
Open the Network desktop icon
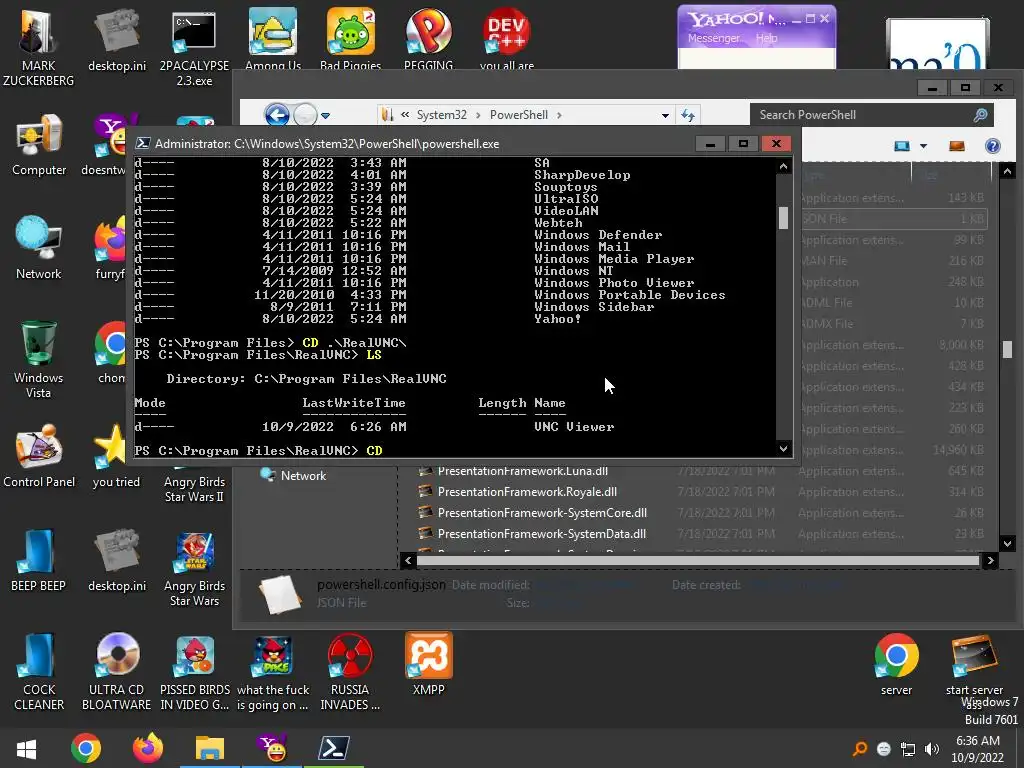point(39,248)
